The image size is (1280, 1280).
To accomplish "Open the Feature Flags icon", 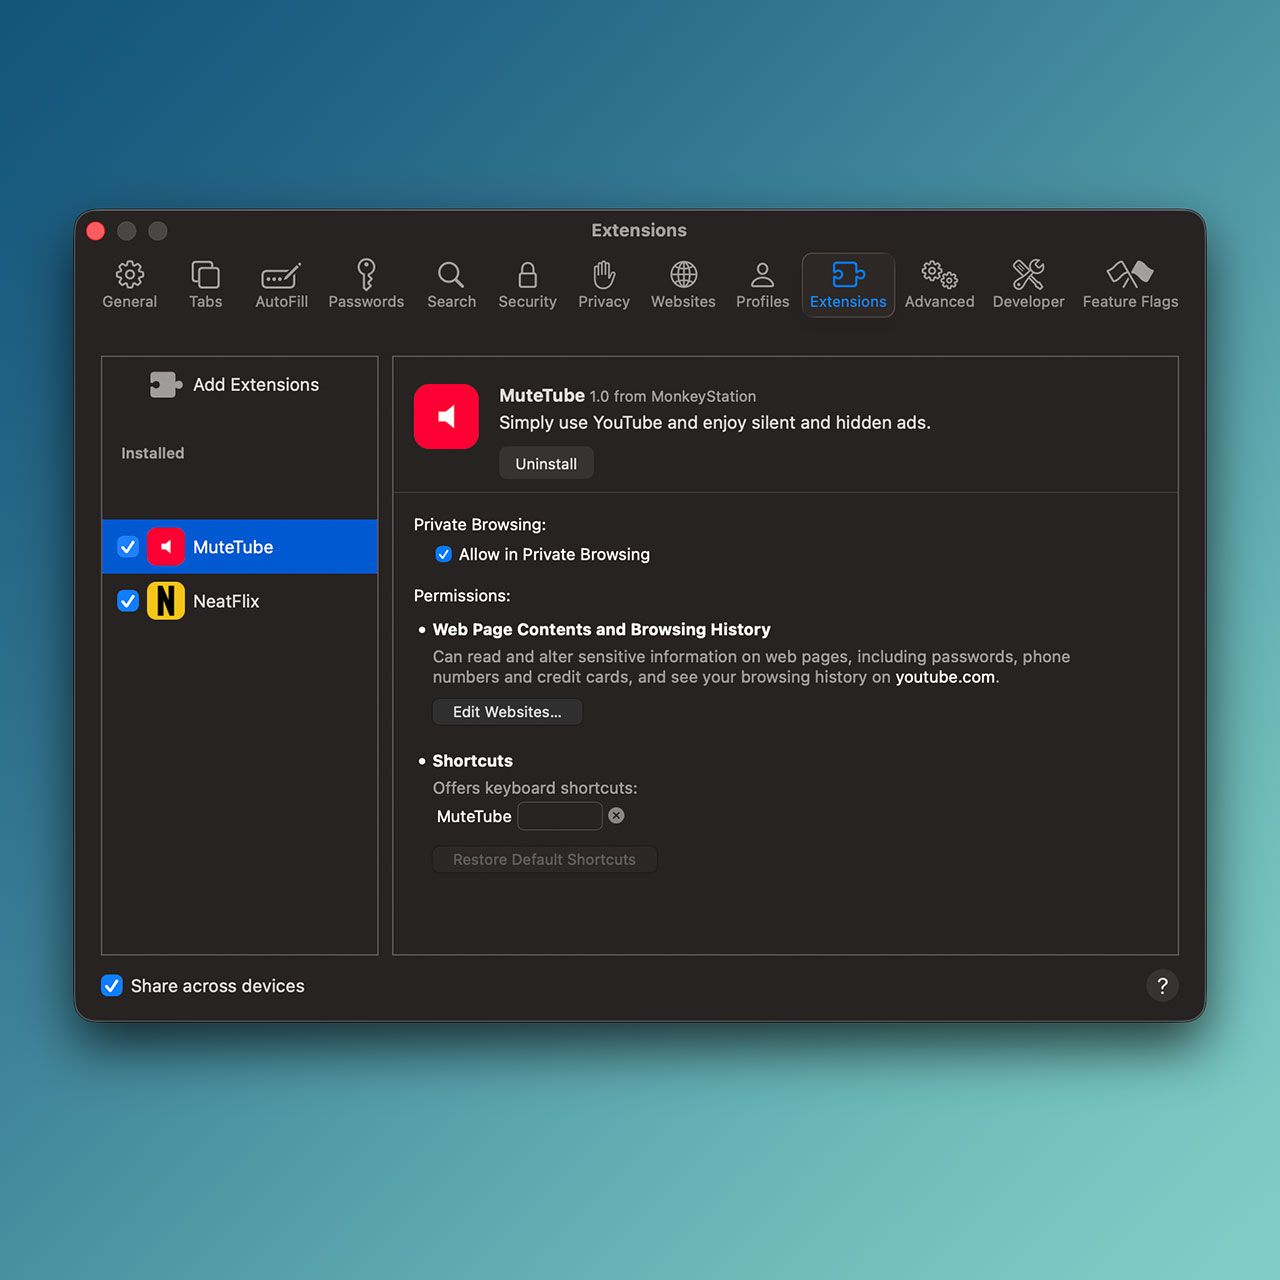I will click(1130, 274).
